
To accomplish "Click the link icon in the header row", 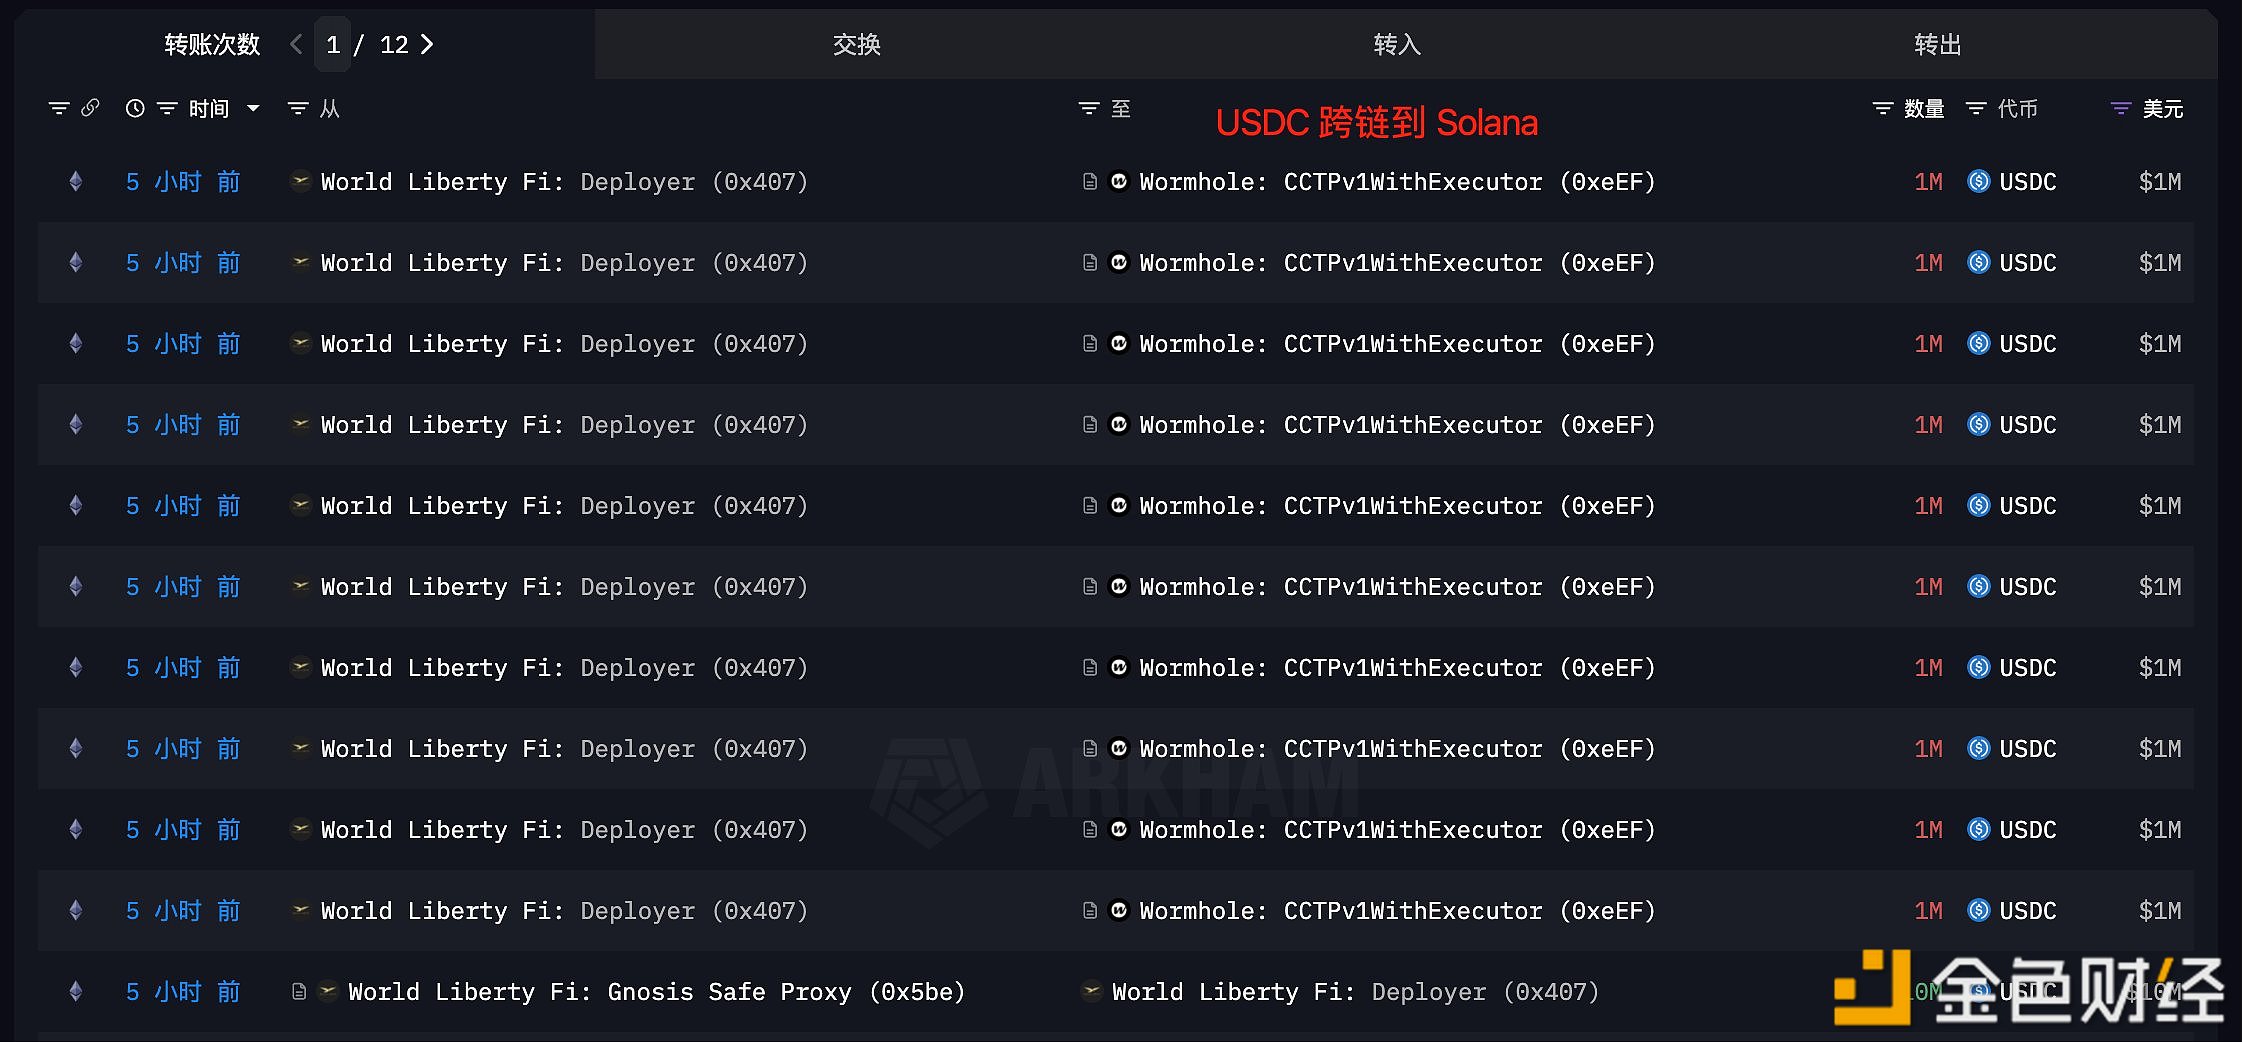I will pos(92,108).
